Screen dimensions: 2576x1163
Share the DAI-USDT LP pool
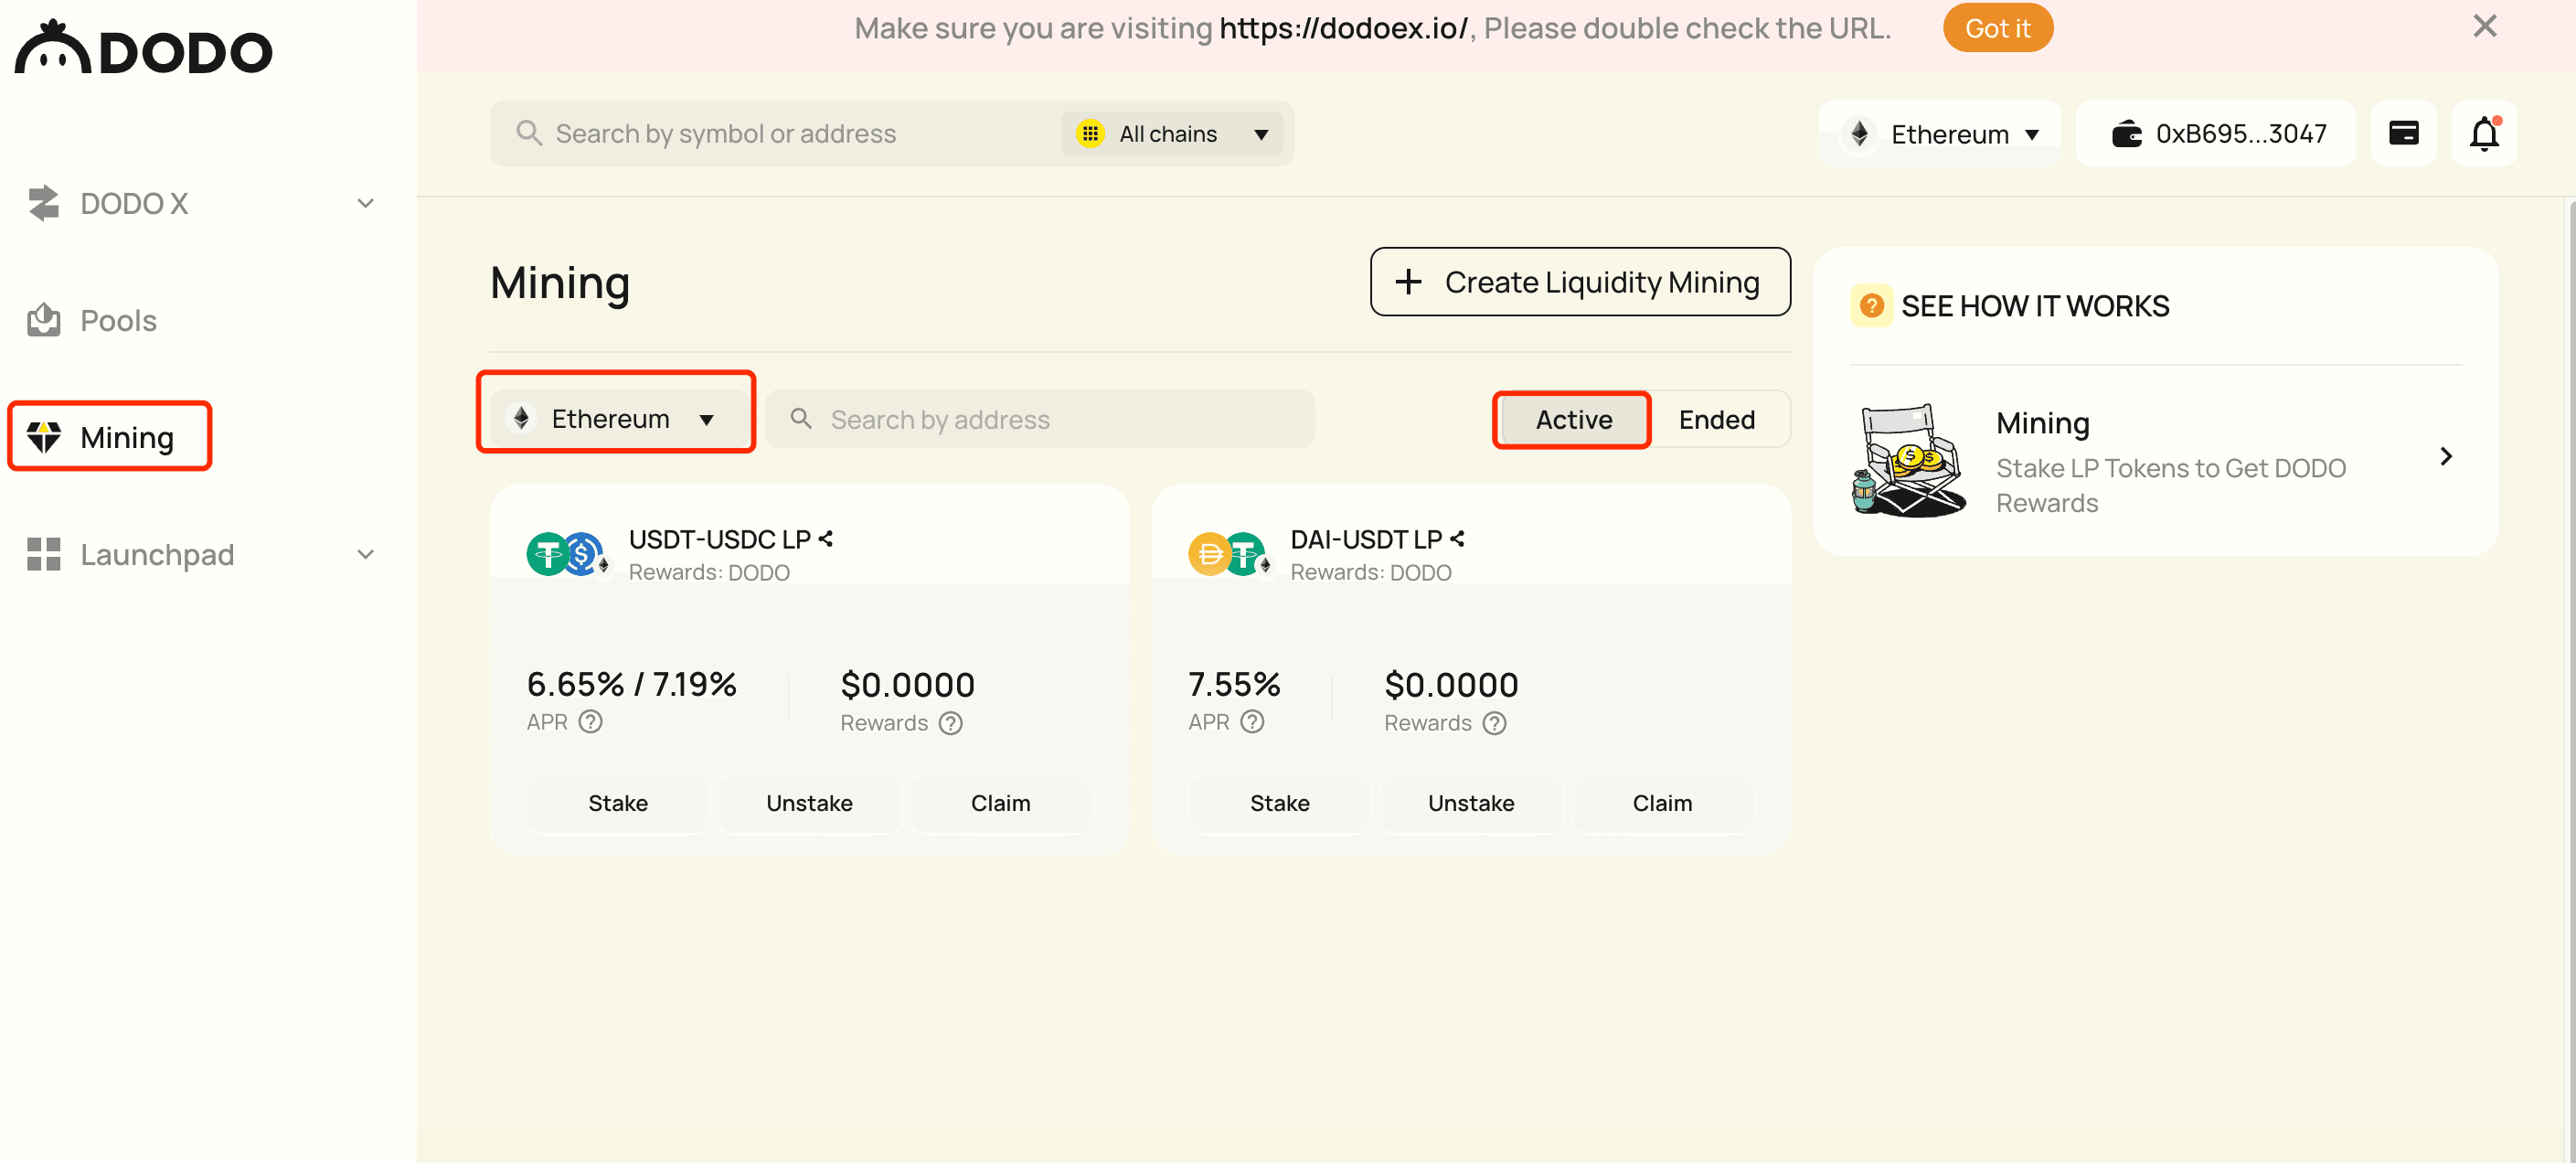pyautogui.click(x=1458, y=539)
